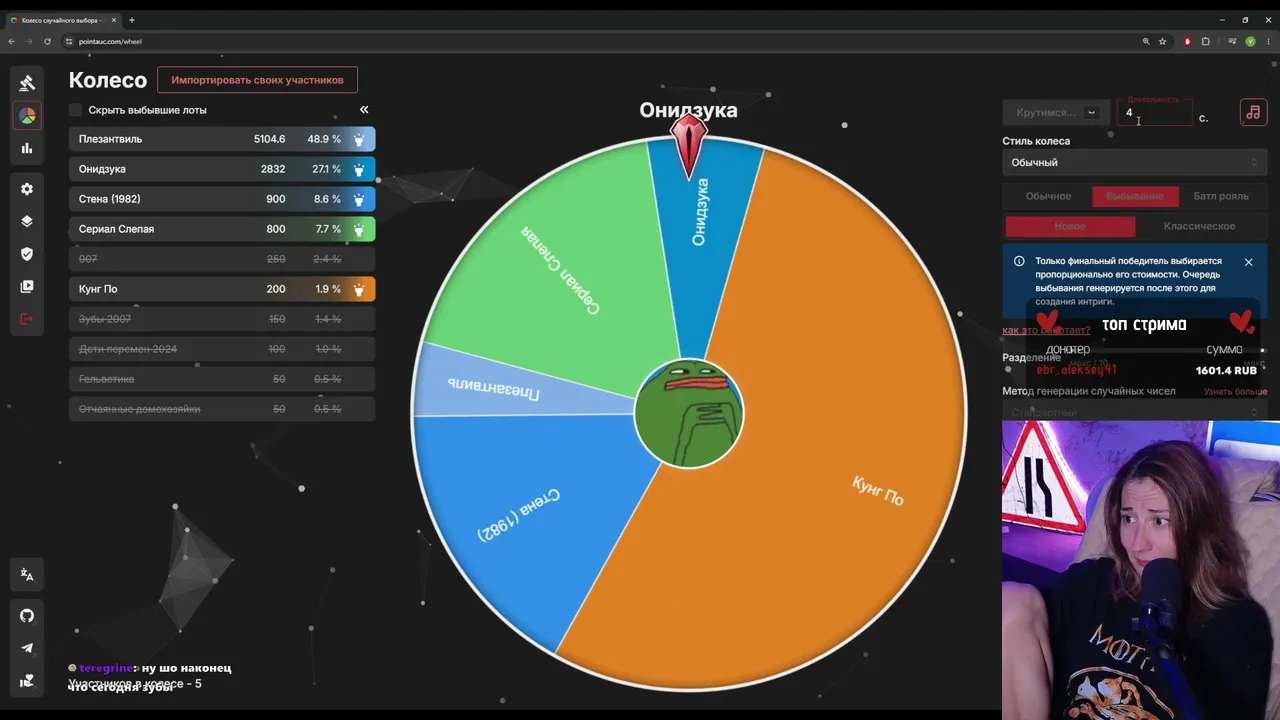Open the music note soundtrack button
The image size is (1280, 720).
(1253, 112)
